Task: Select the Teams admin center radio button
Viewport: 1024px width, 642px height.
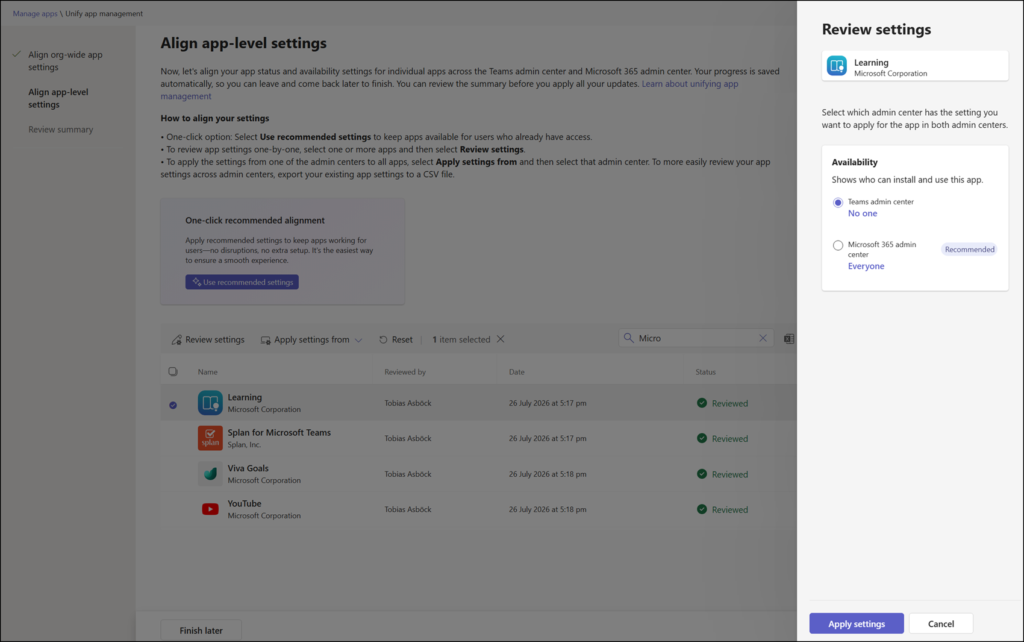Action: point(838,202)
